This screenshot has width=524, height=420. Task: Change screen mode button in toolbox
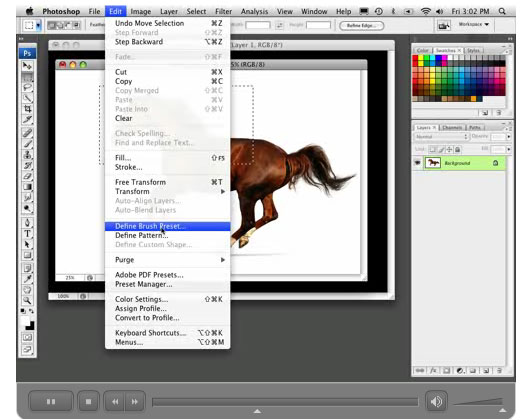click(27, 349)
